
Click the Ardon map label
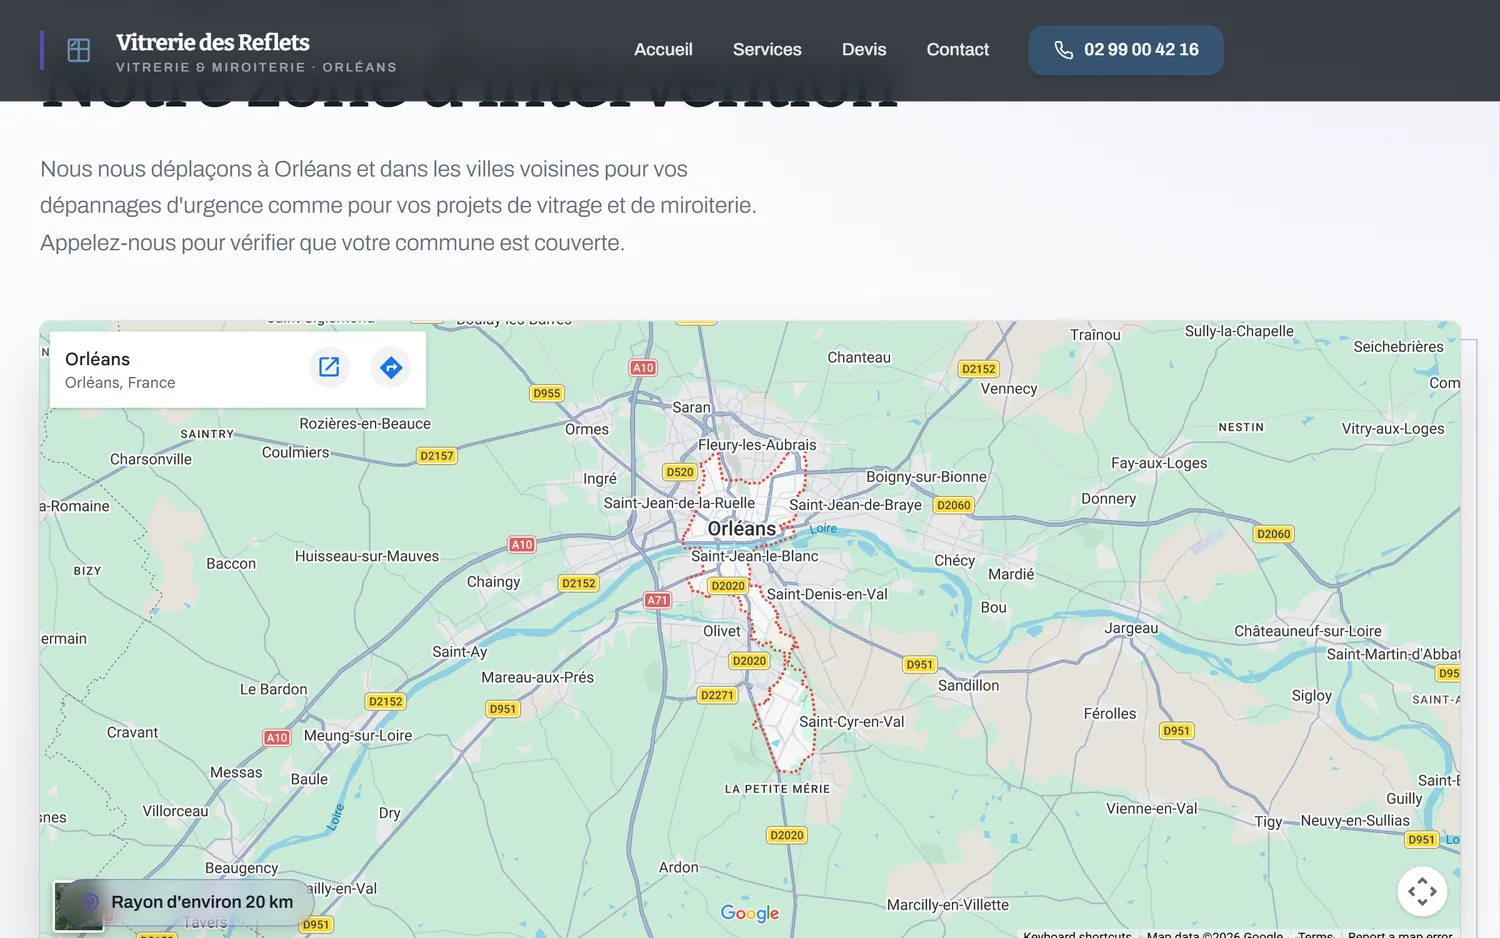tap(679, 867)
